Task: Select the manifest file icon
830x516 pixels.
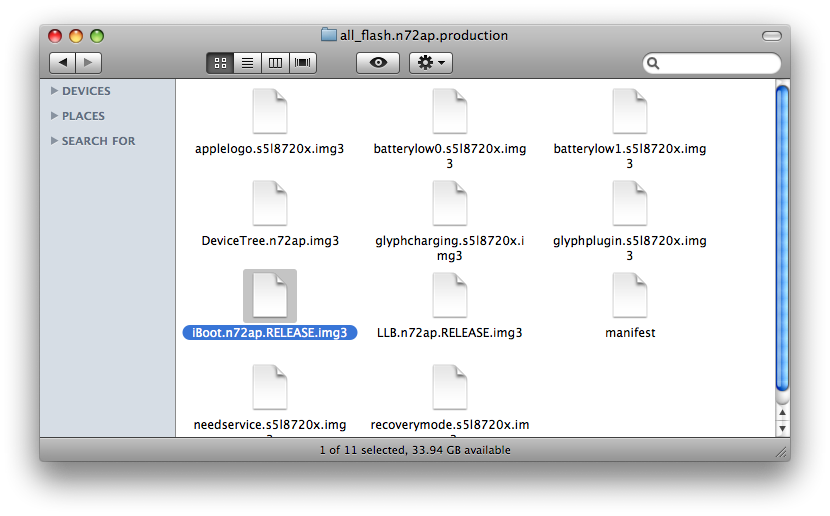Action: 629,295
